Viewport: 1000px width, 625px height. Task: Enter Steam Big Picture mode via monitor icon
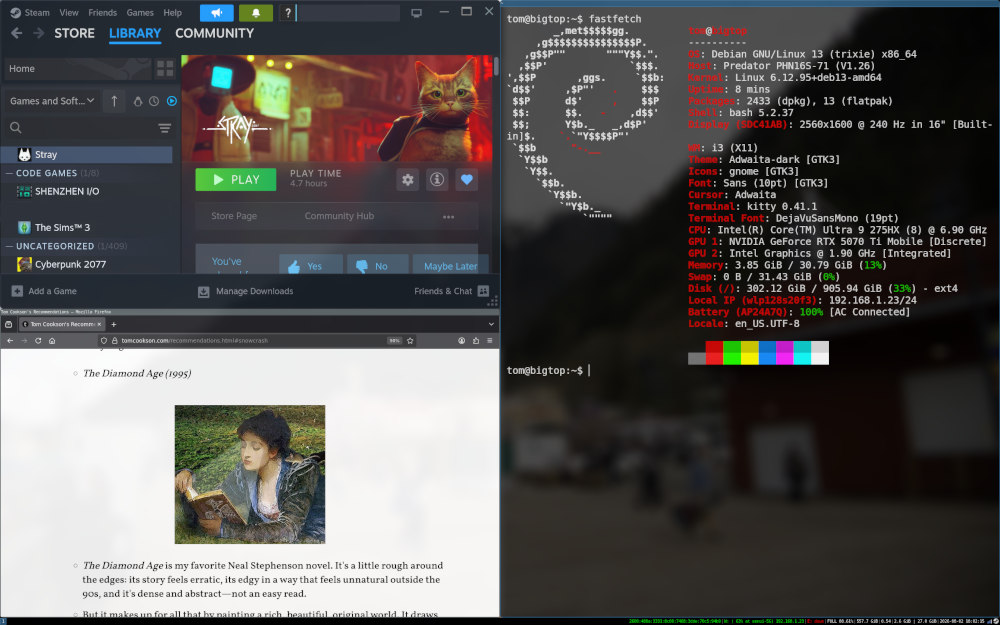416,13
